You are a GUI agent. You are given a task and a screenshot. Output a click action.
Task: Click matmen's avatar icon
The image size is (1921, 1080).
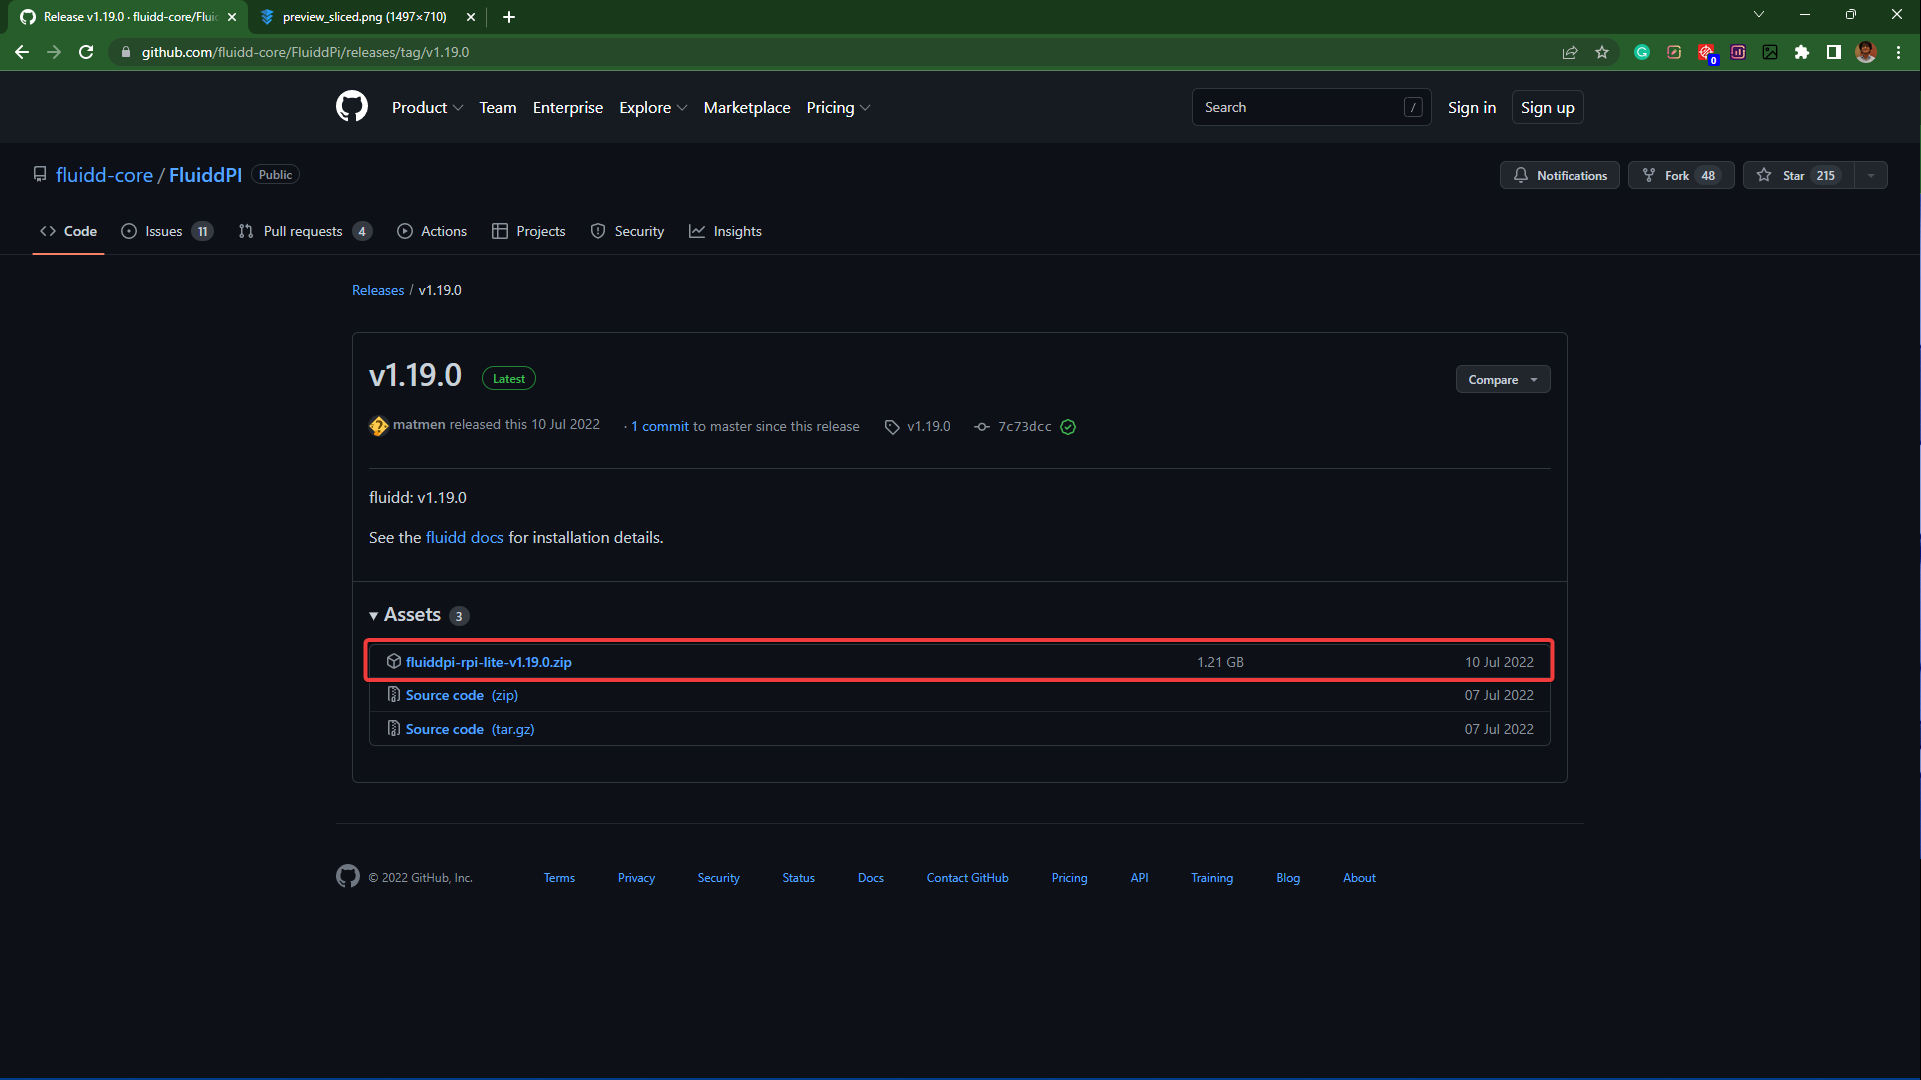(378, 426)
